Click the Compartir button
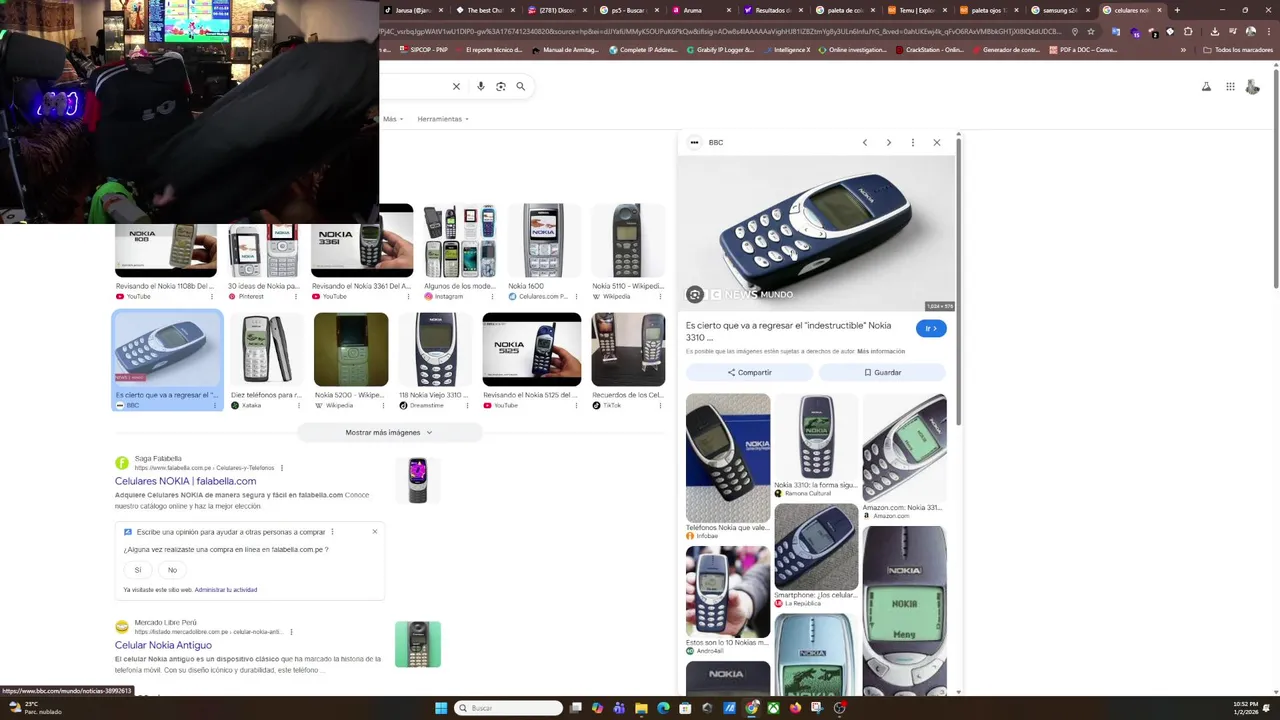Viewport: 1280px width, 720px height. pos(749,372)
